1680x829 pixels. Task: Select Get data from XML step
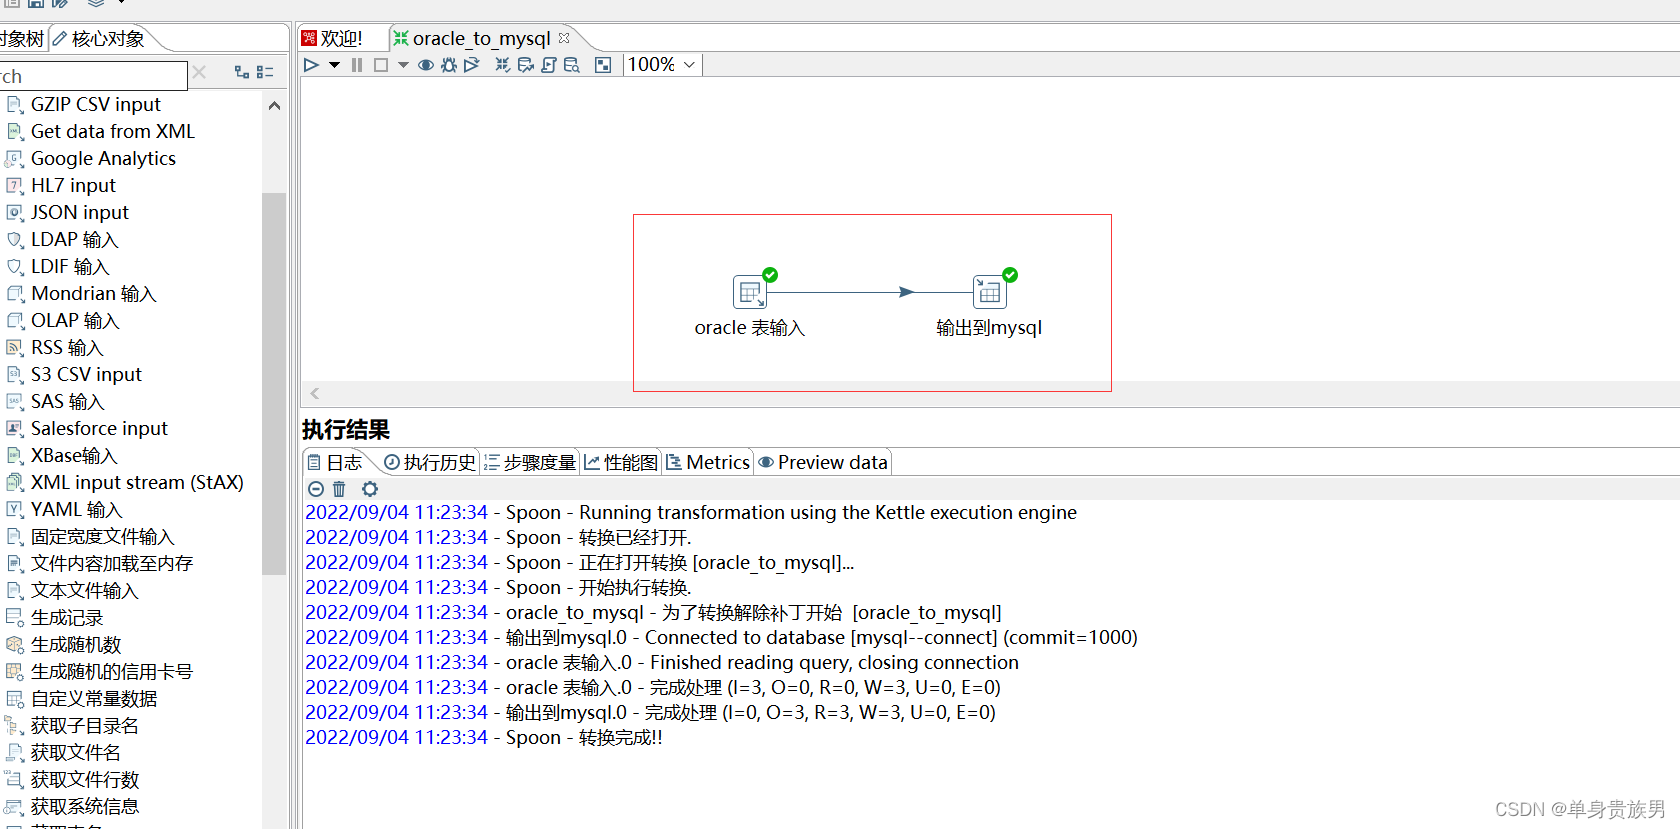point(112,131)
